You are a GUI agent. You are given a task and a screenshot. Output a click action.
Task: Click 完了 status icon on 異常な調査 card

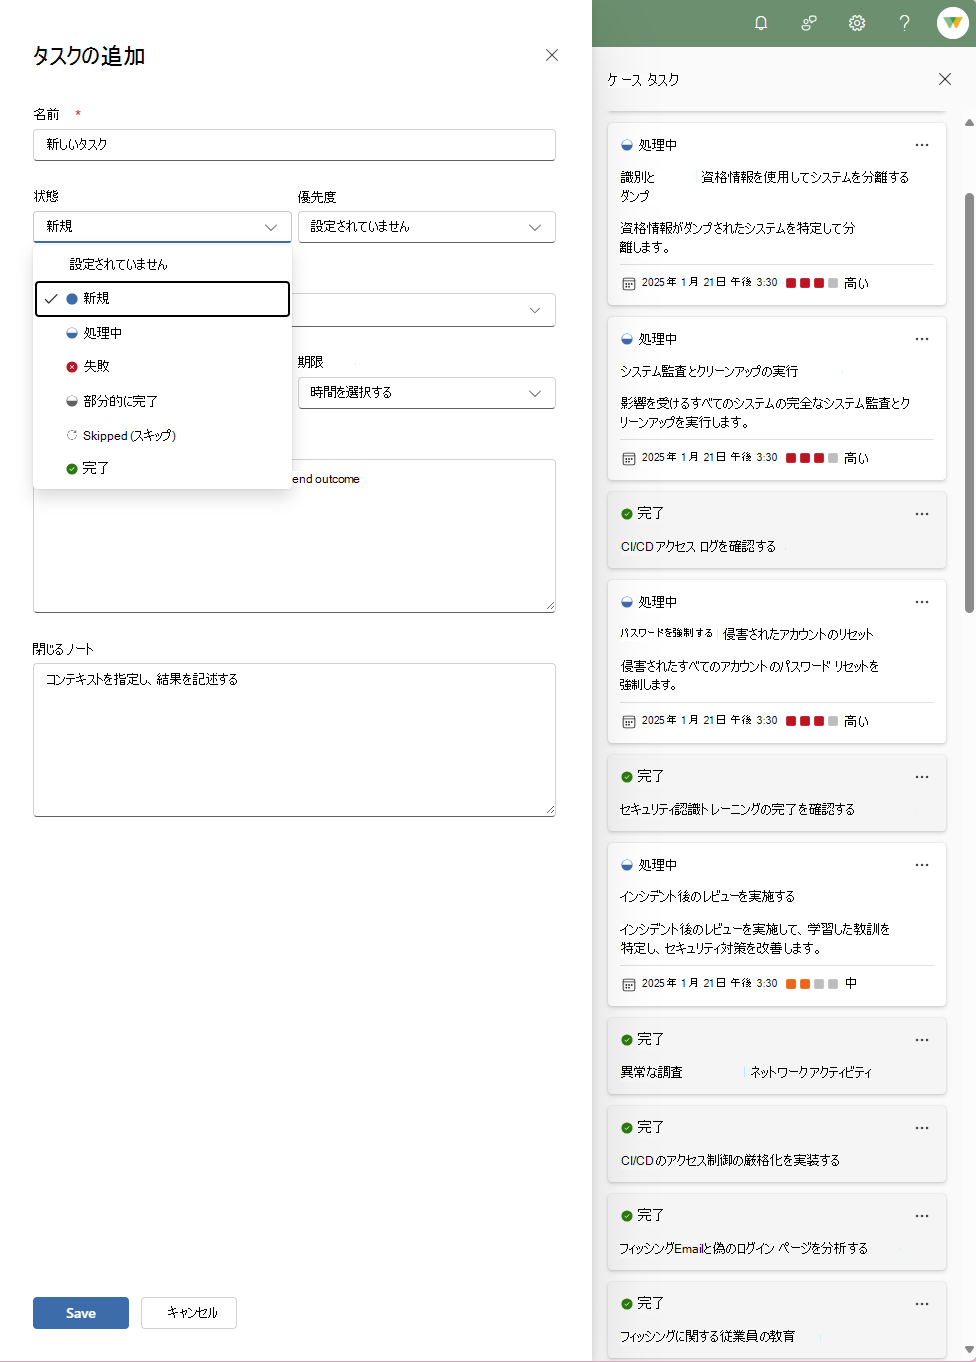tap(627, 1040)
